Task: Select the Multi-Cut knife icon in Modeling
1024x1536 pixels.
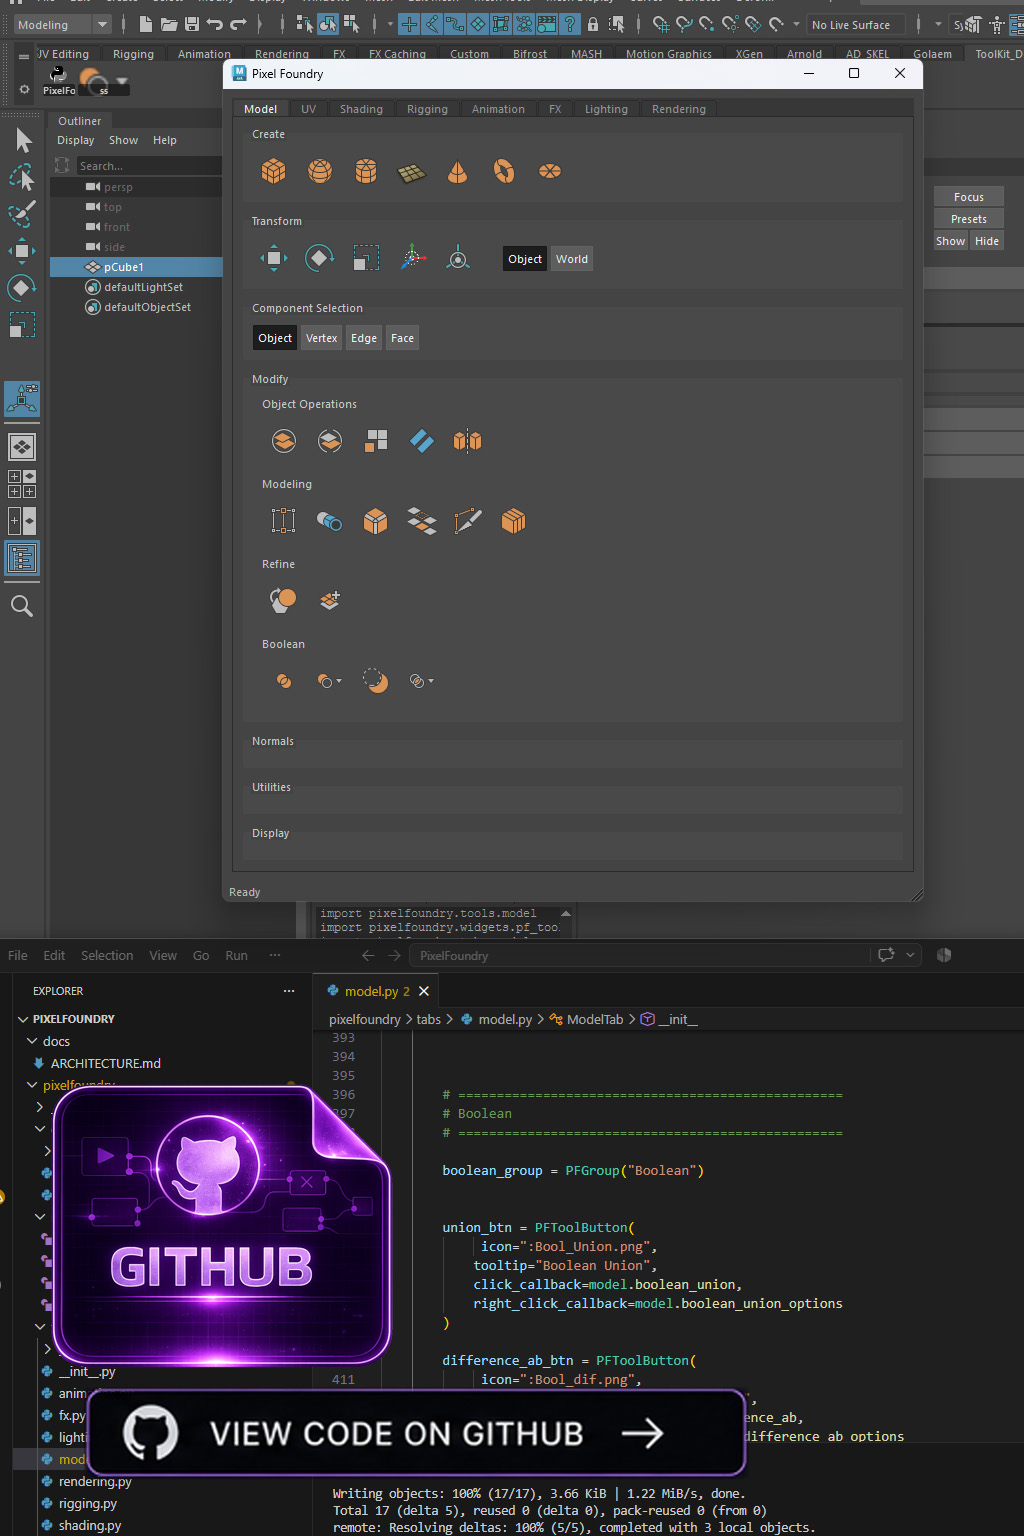Action: pyautogui.click(x=468, y=521)
